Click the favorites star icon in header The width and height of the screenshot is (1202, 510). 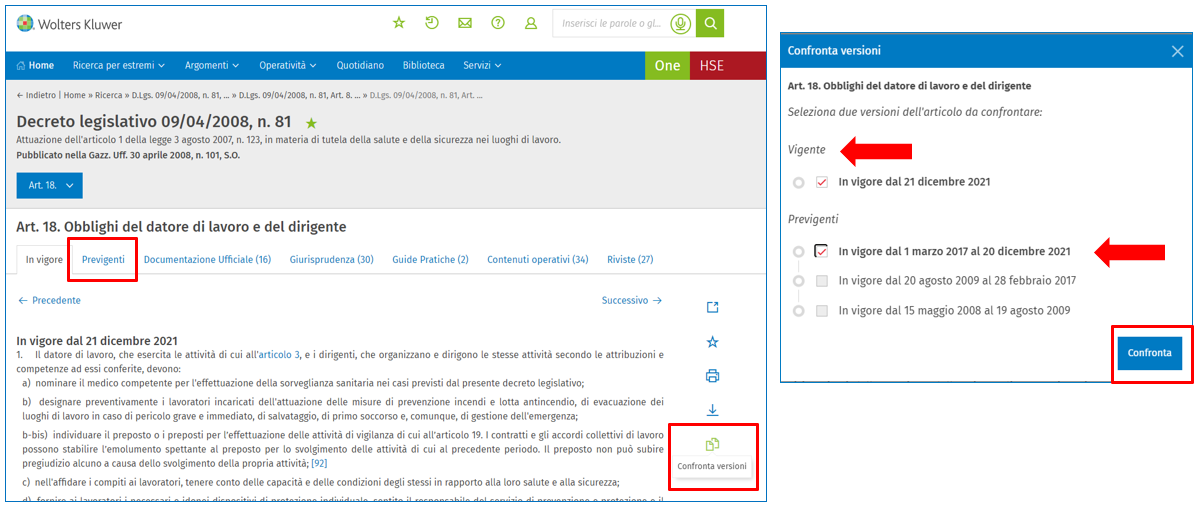(x=399, y=23)
